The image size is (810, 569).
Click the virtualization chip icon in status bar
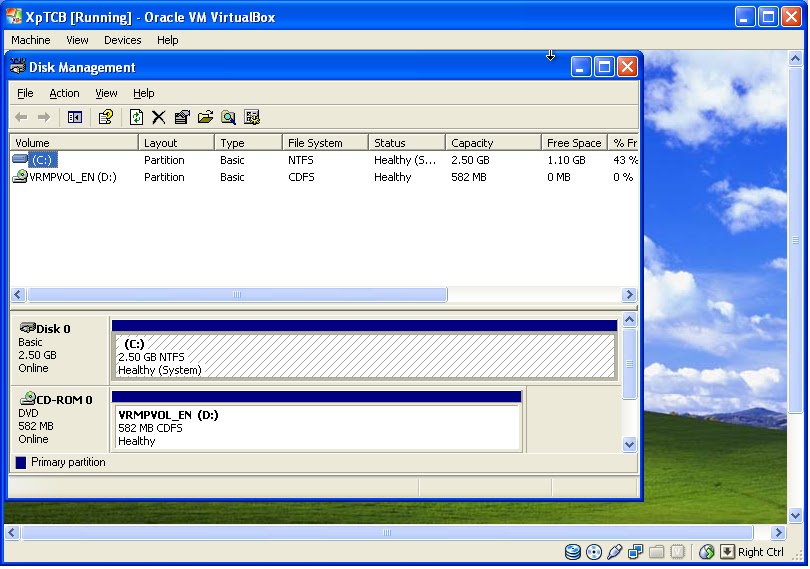[x=677, y=552]
